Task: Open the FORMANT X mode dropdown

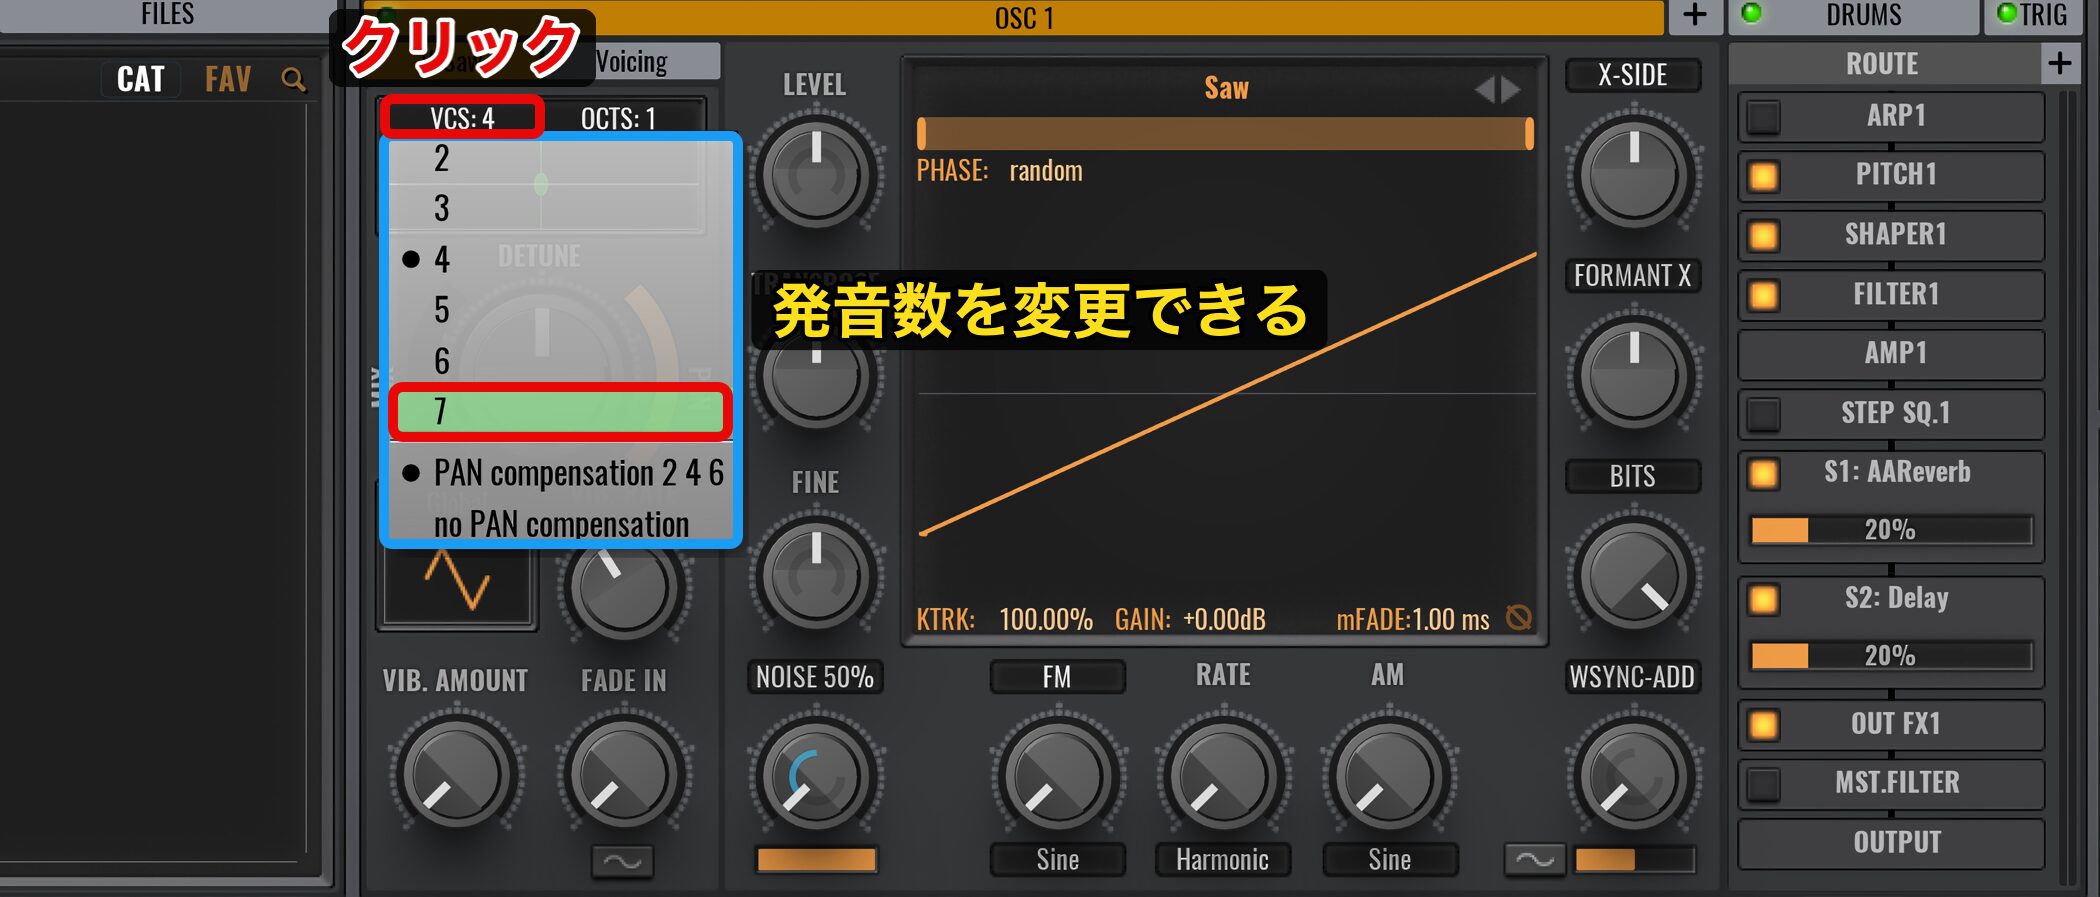Action: (x=1632, y=275)
